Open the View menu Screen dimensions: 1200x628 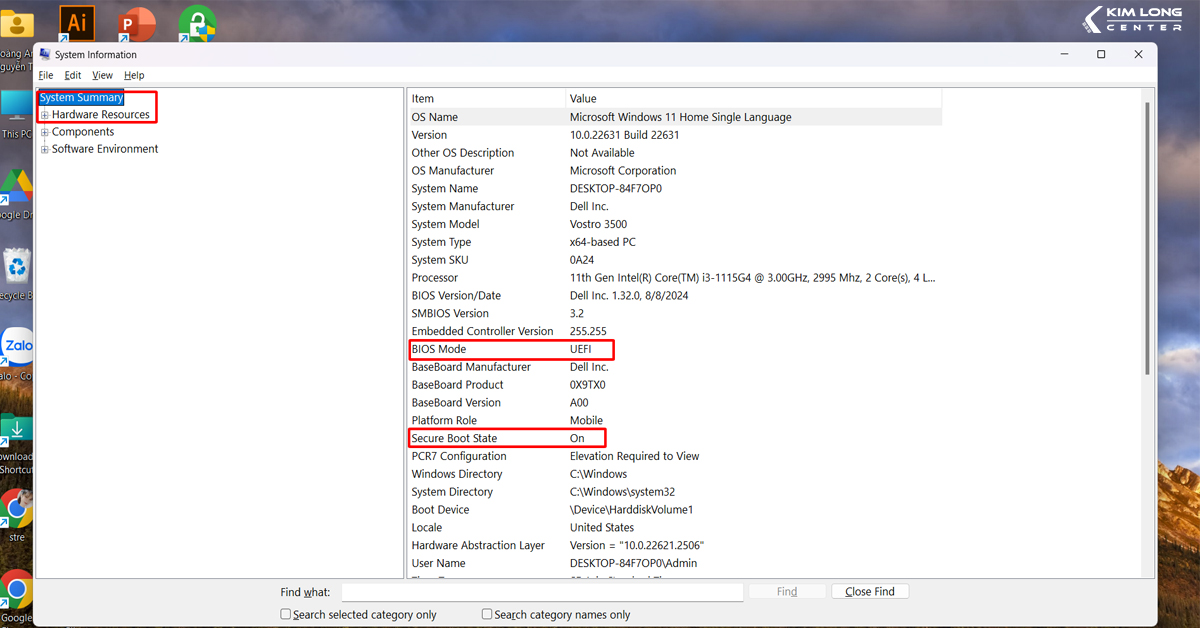point(102,75)
